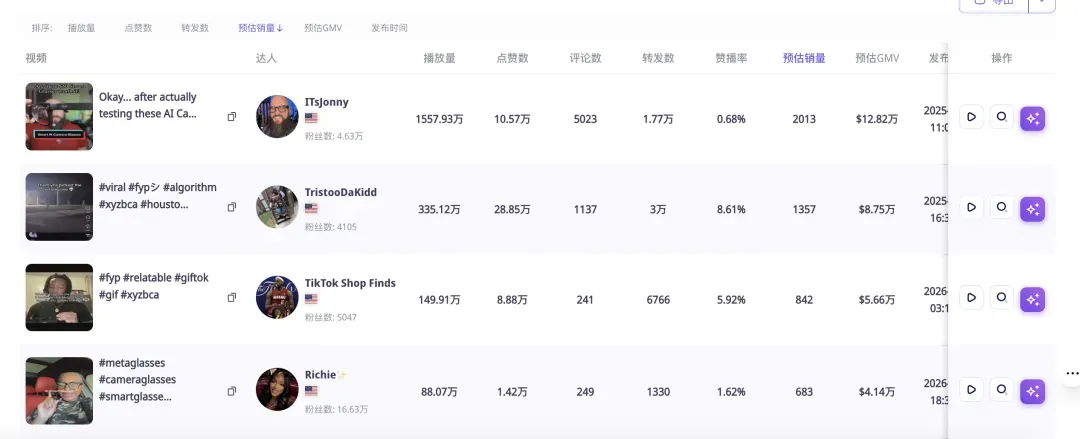Viewport: 1080px width, 439px height.
Task: Click search icon in ITsJonny row
Action: [x=1002, y=117]
